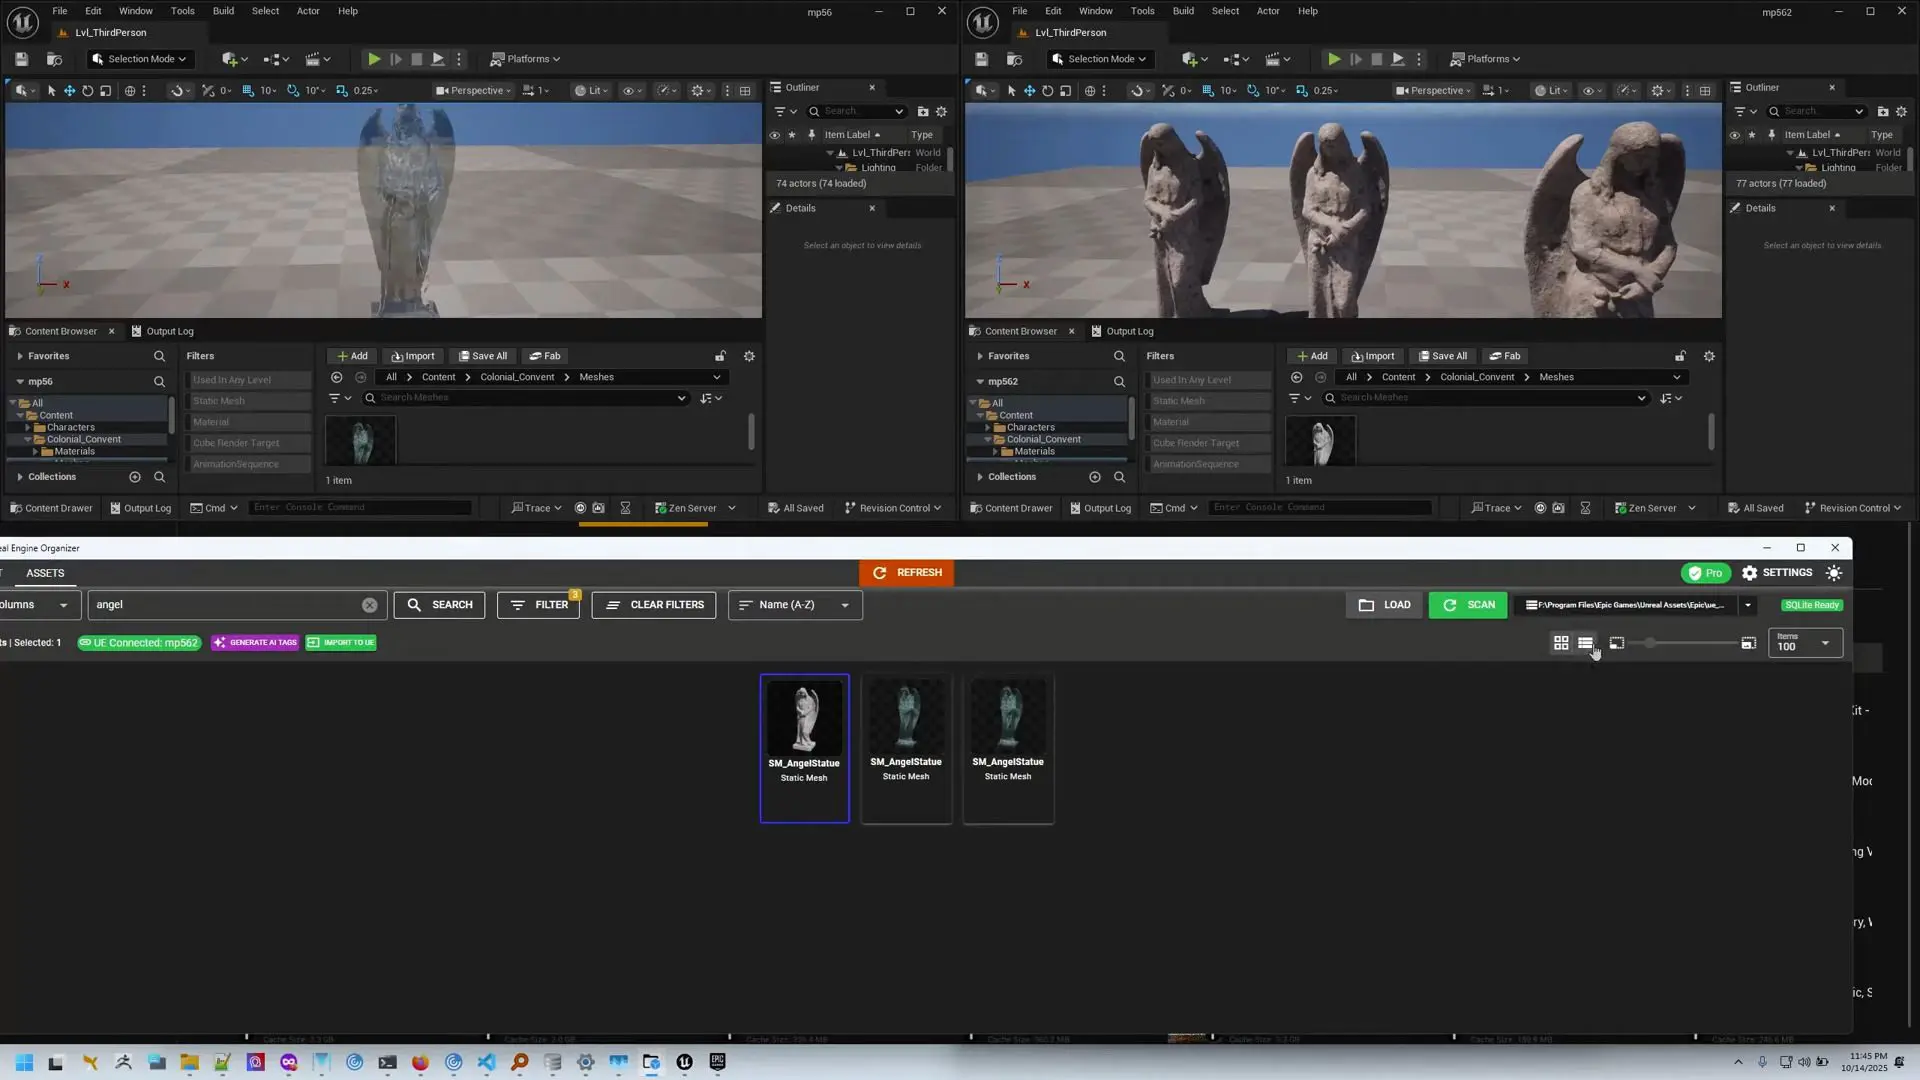Open the Build menu in right editor
This screenshot has height=1080, width=1920.
click(x=1183, y=11)
